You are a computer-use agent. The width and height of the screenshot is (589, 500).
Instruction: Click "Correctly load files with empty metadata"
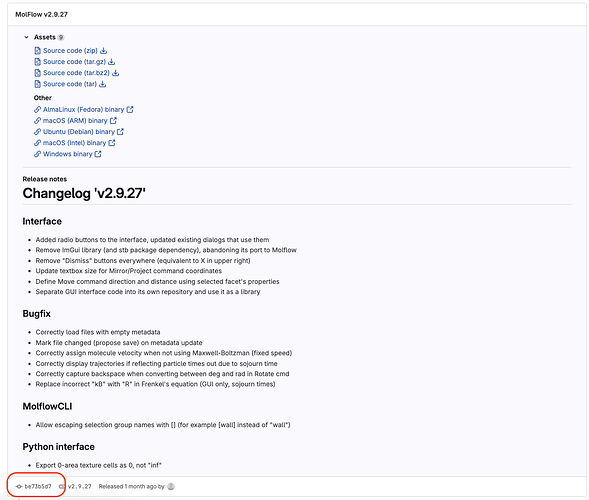[x=98, y=332]
